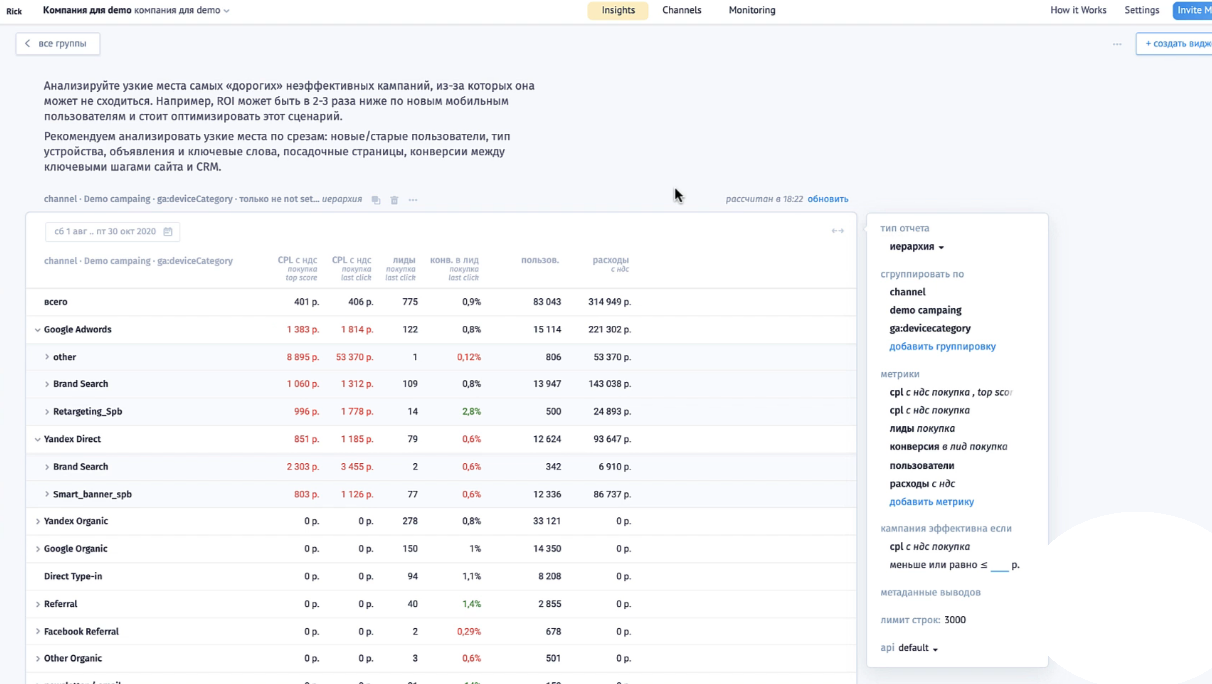This screenshot has height=684, width=1212.
Task: Switch to Insights tab
Action: coord(618,10)
